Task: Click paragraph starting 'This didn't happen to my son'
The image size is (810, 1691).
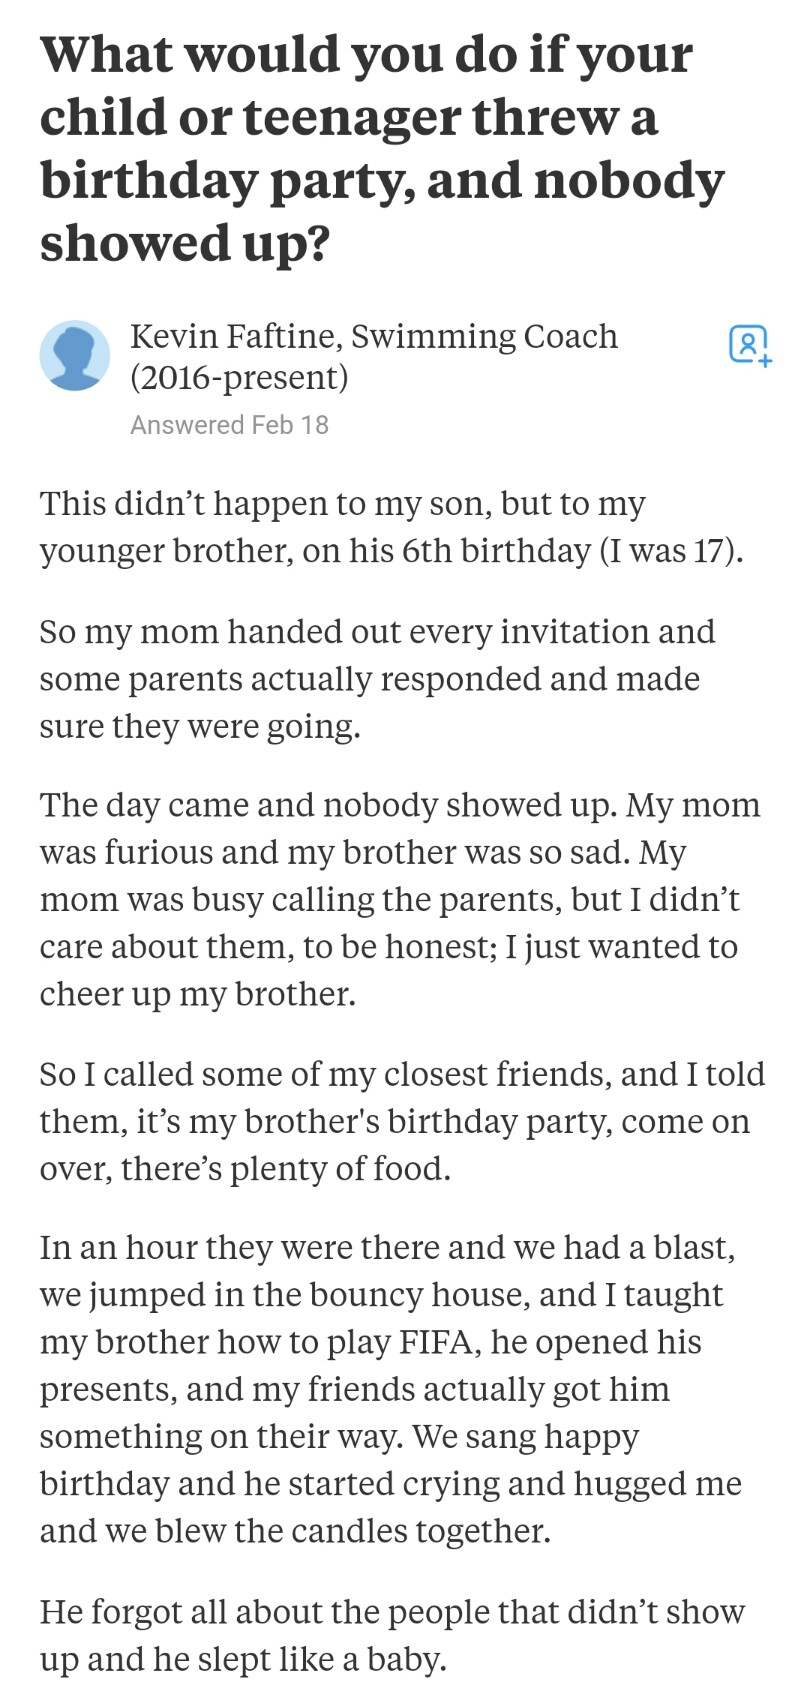Action: pyautogui.click(x=390, y=527)
